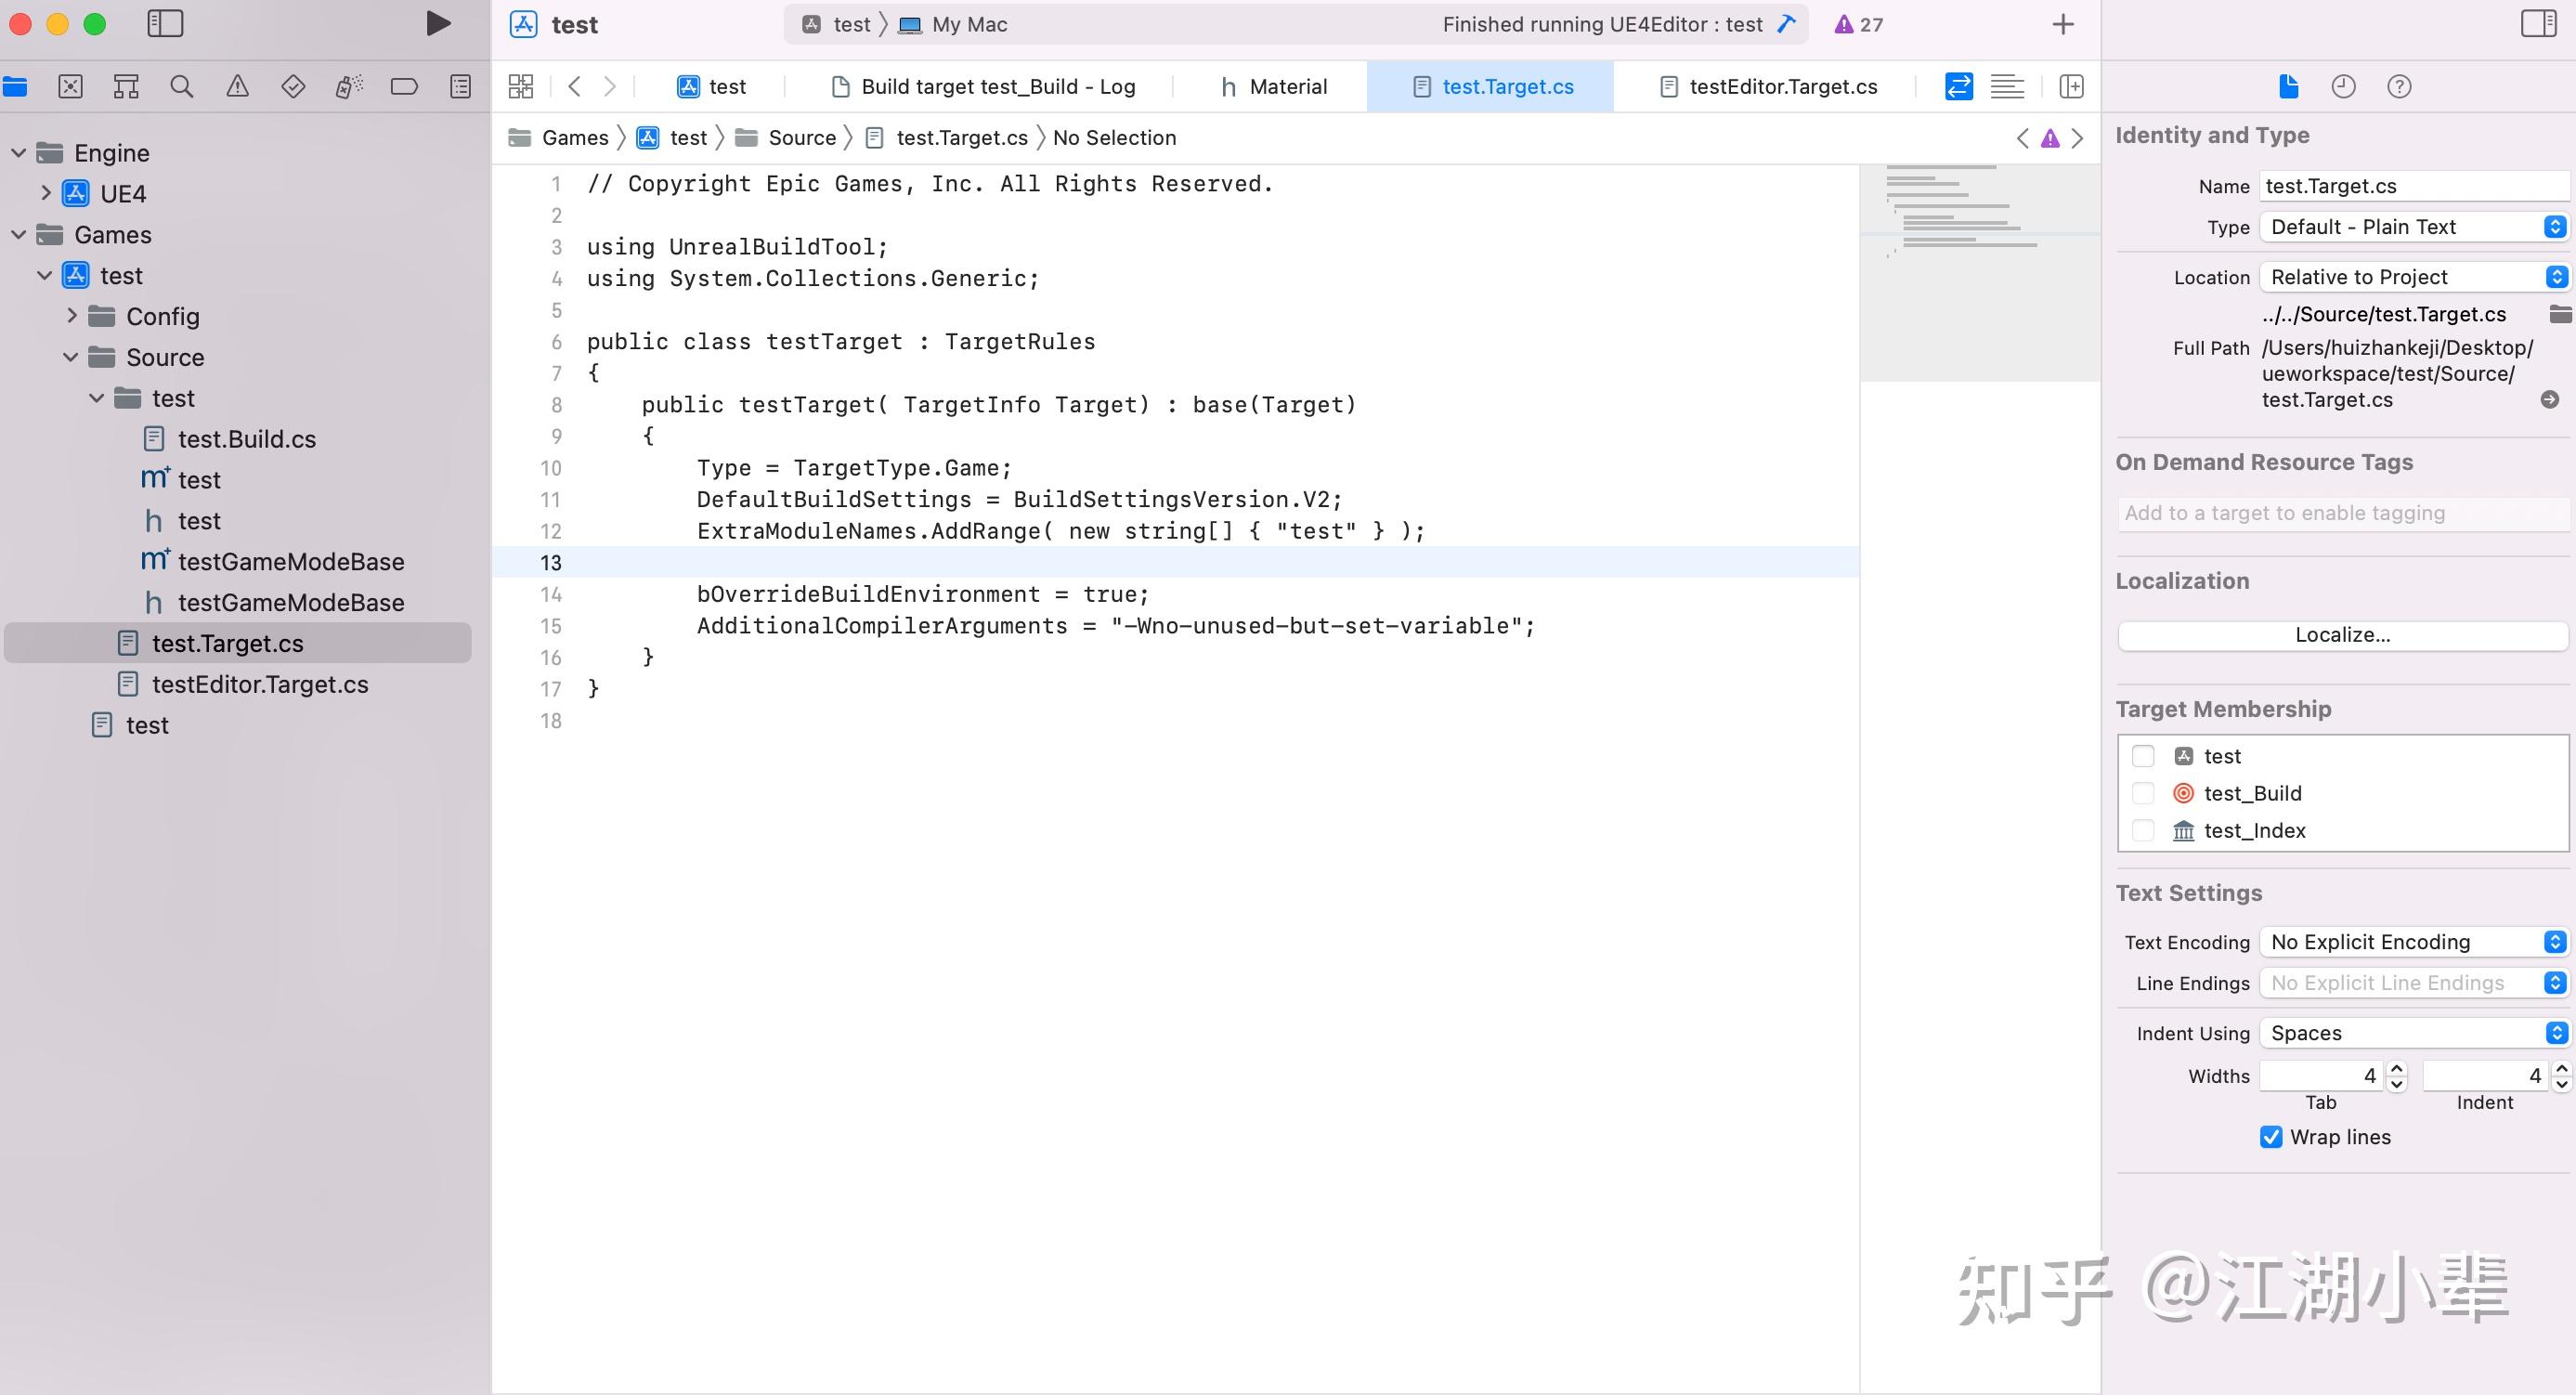Adjust Indent width stepper
This screenshot has width=2576, height=1395.
pyautogui.click(x=2561, y=1076)
